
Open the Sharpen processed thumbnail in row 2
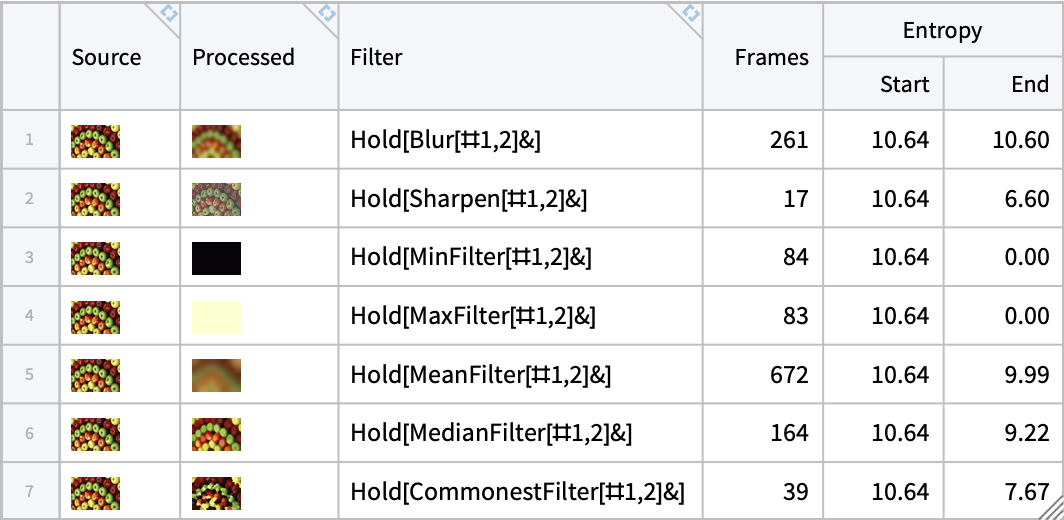[216, 199]
